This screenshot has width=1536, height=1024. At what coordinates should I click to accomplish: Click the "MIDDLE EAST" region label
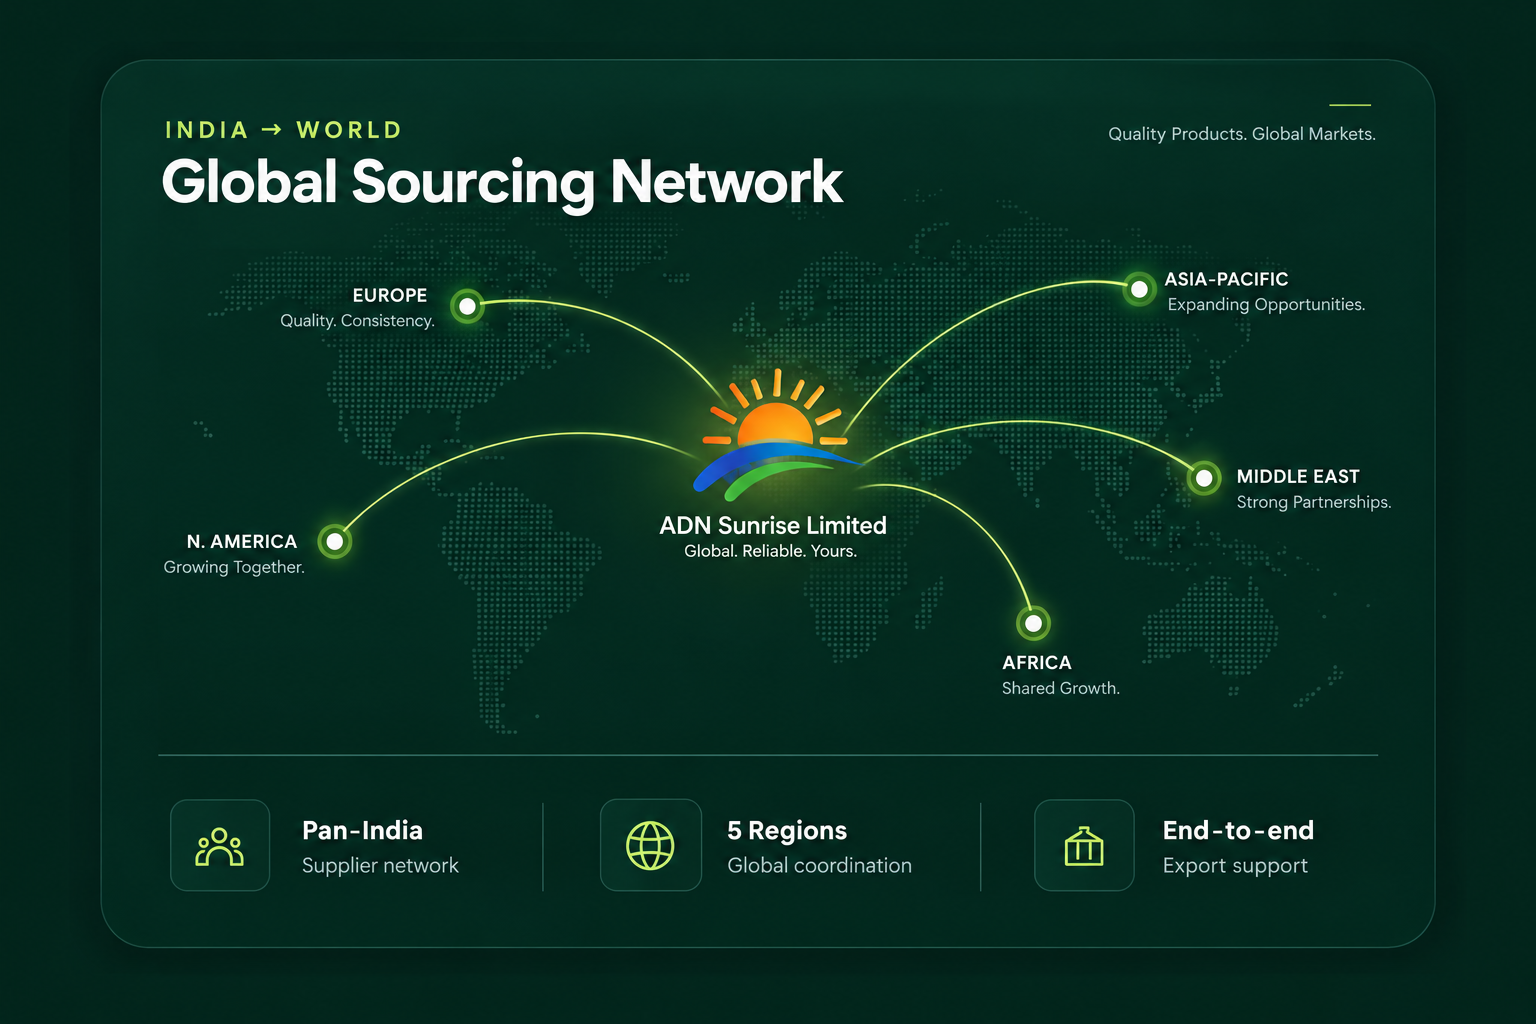(x=1298, y=476)
